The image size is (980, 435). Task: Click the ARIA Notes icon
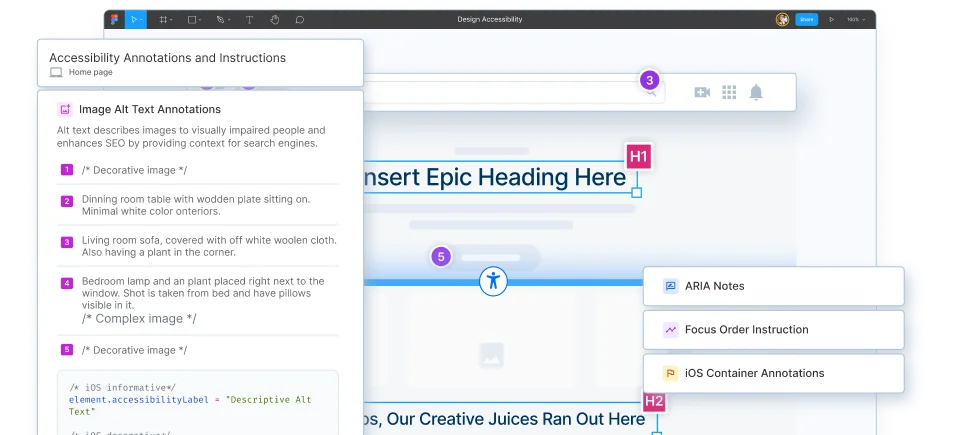[x=671, y=286]
